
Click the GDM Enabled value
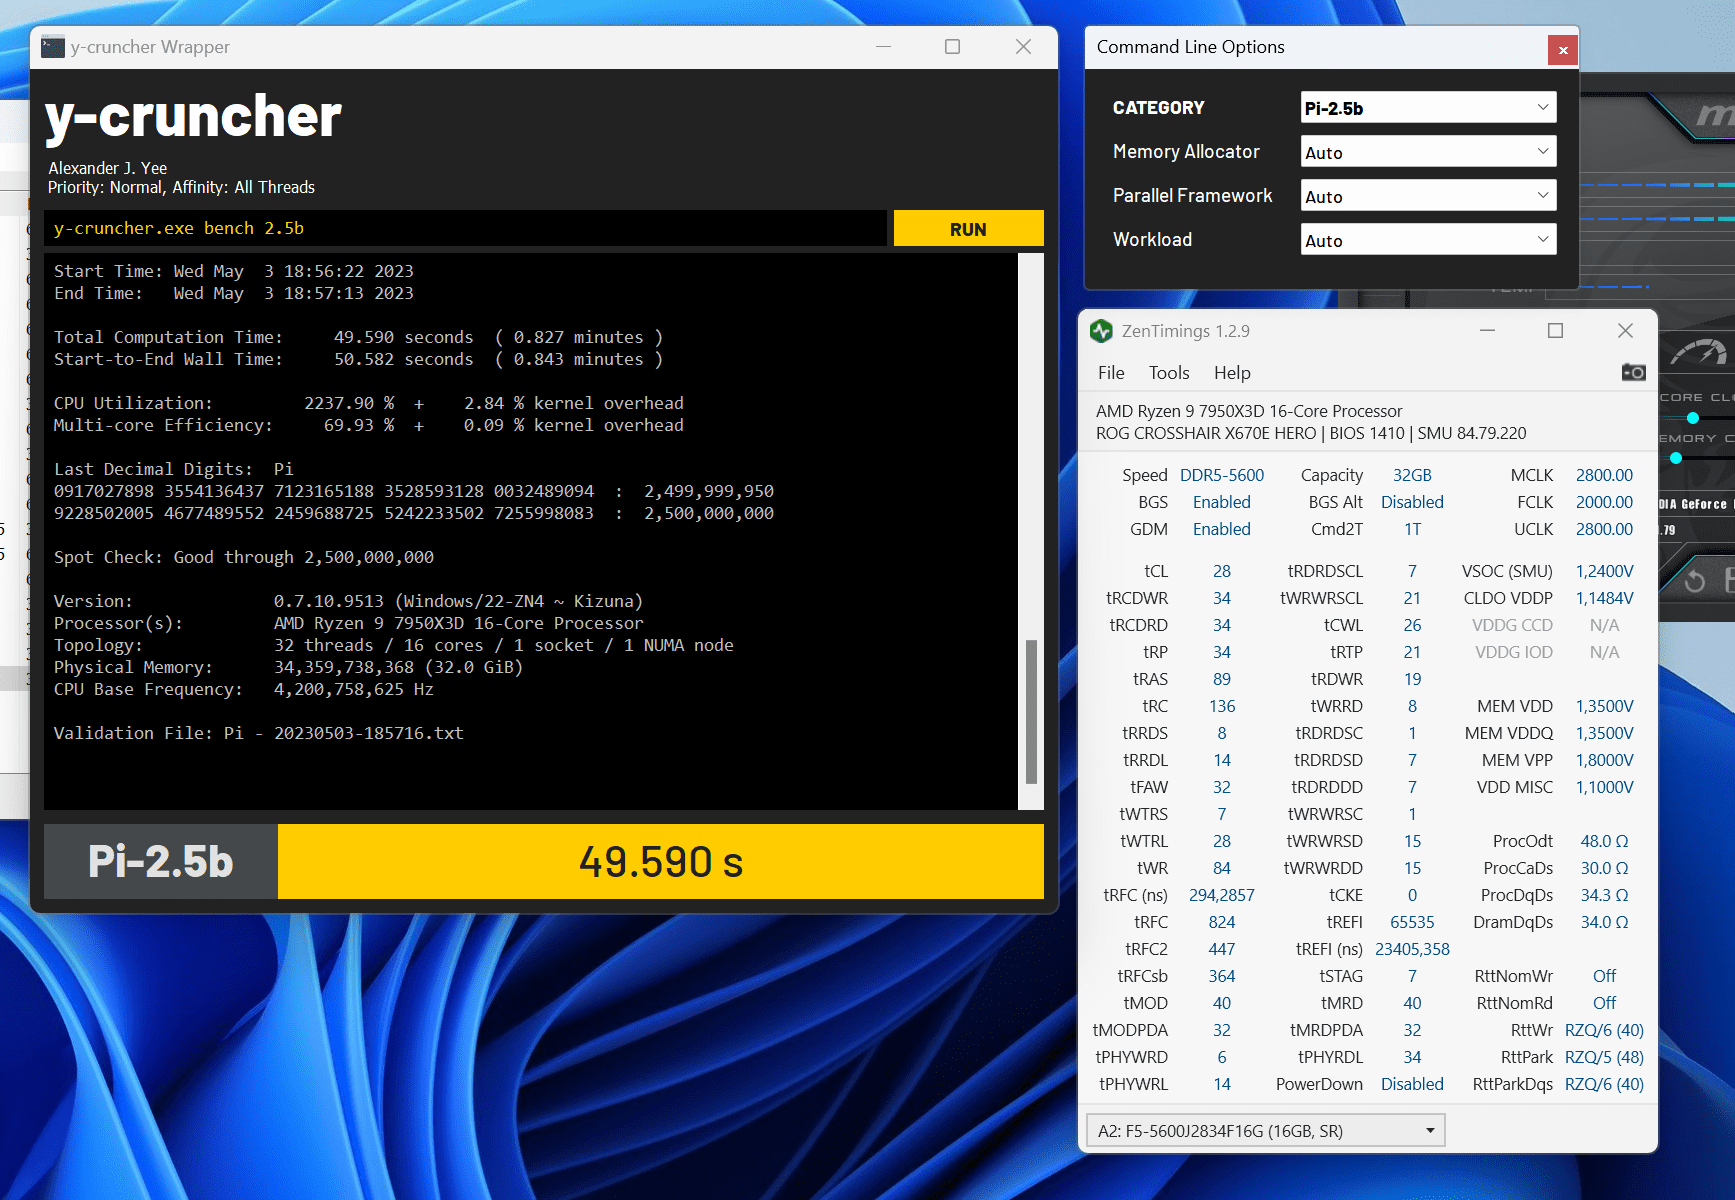pos(1222,529)
